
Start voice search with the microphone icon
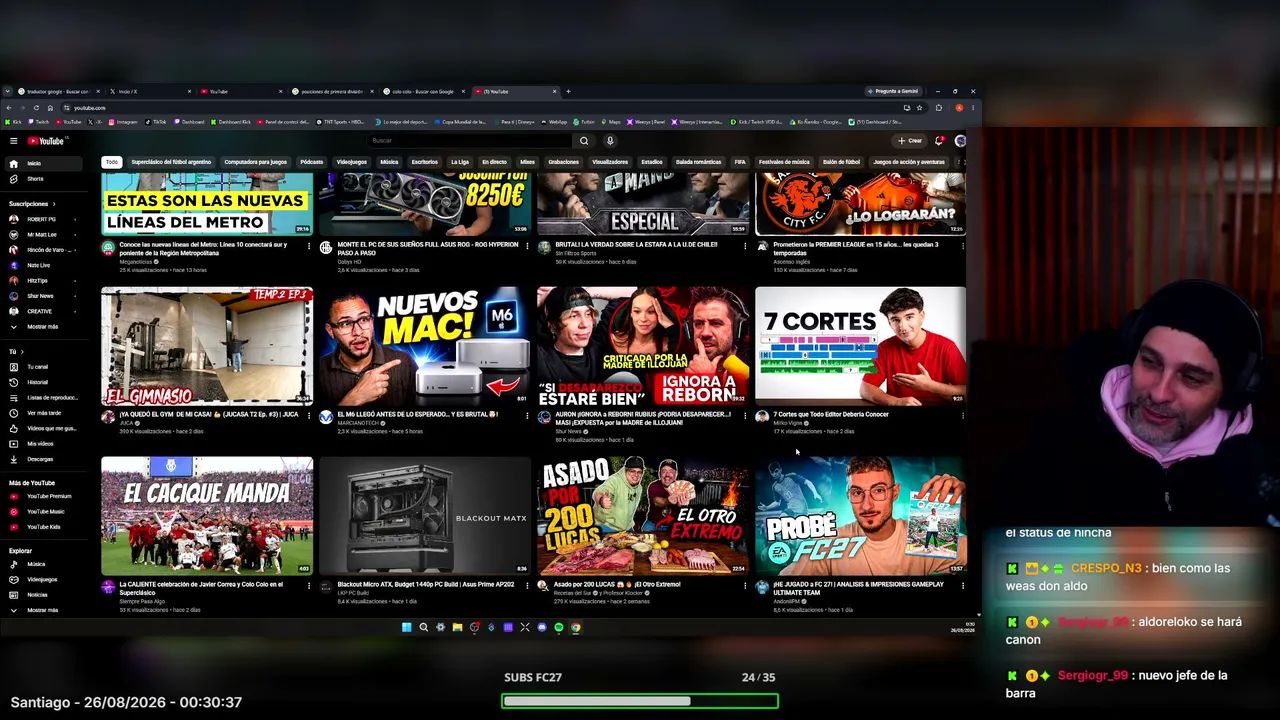(610, 141)
